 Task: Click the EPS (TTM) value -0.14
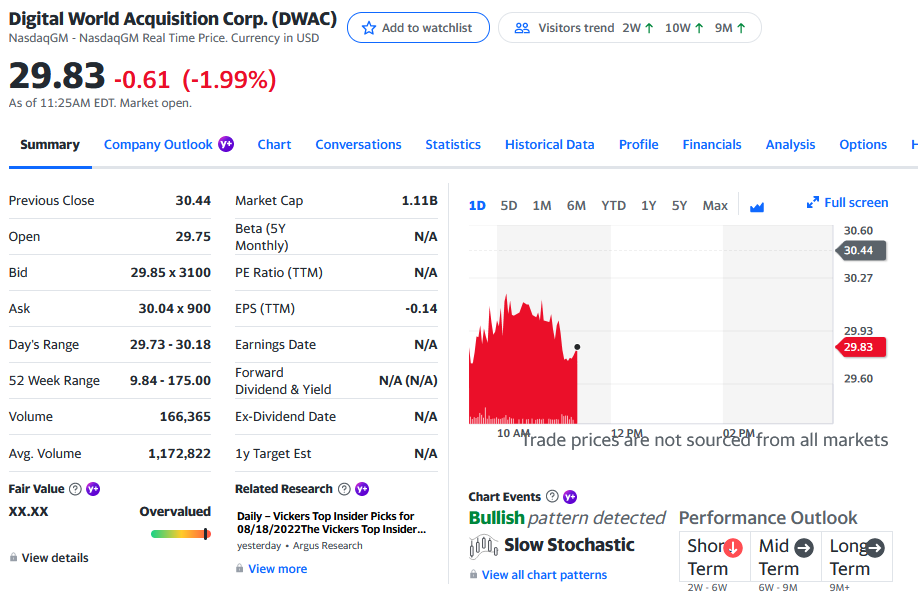pyautogui.click(x=421, y=309)
